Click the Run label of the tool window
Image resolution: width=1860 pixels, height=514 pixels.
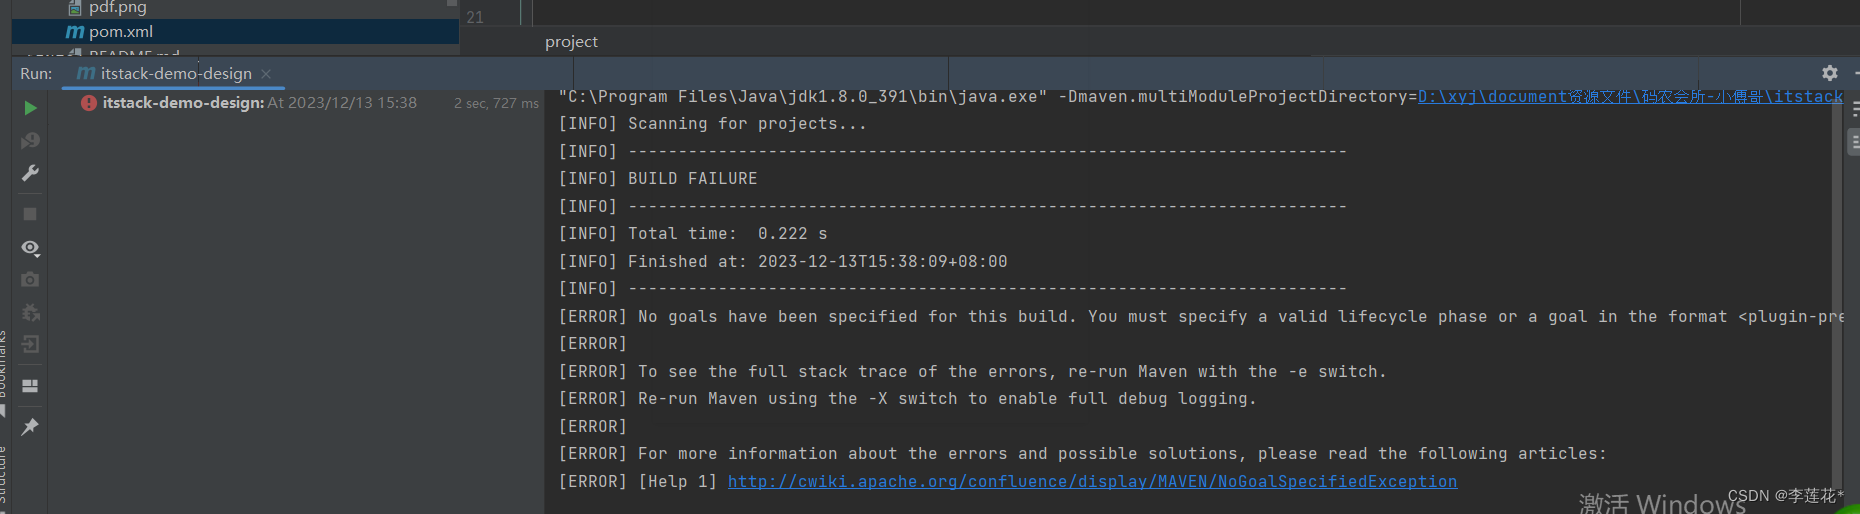pyautogui.click(x=36, y=74)
